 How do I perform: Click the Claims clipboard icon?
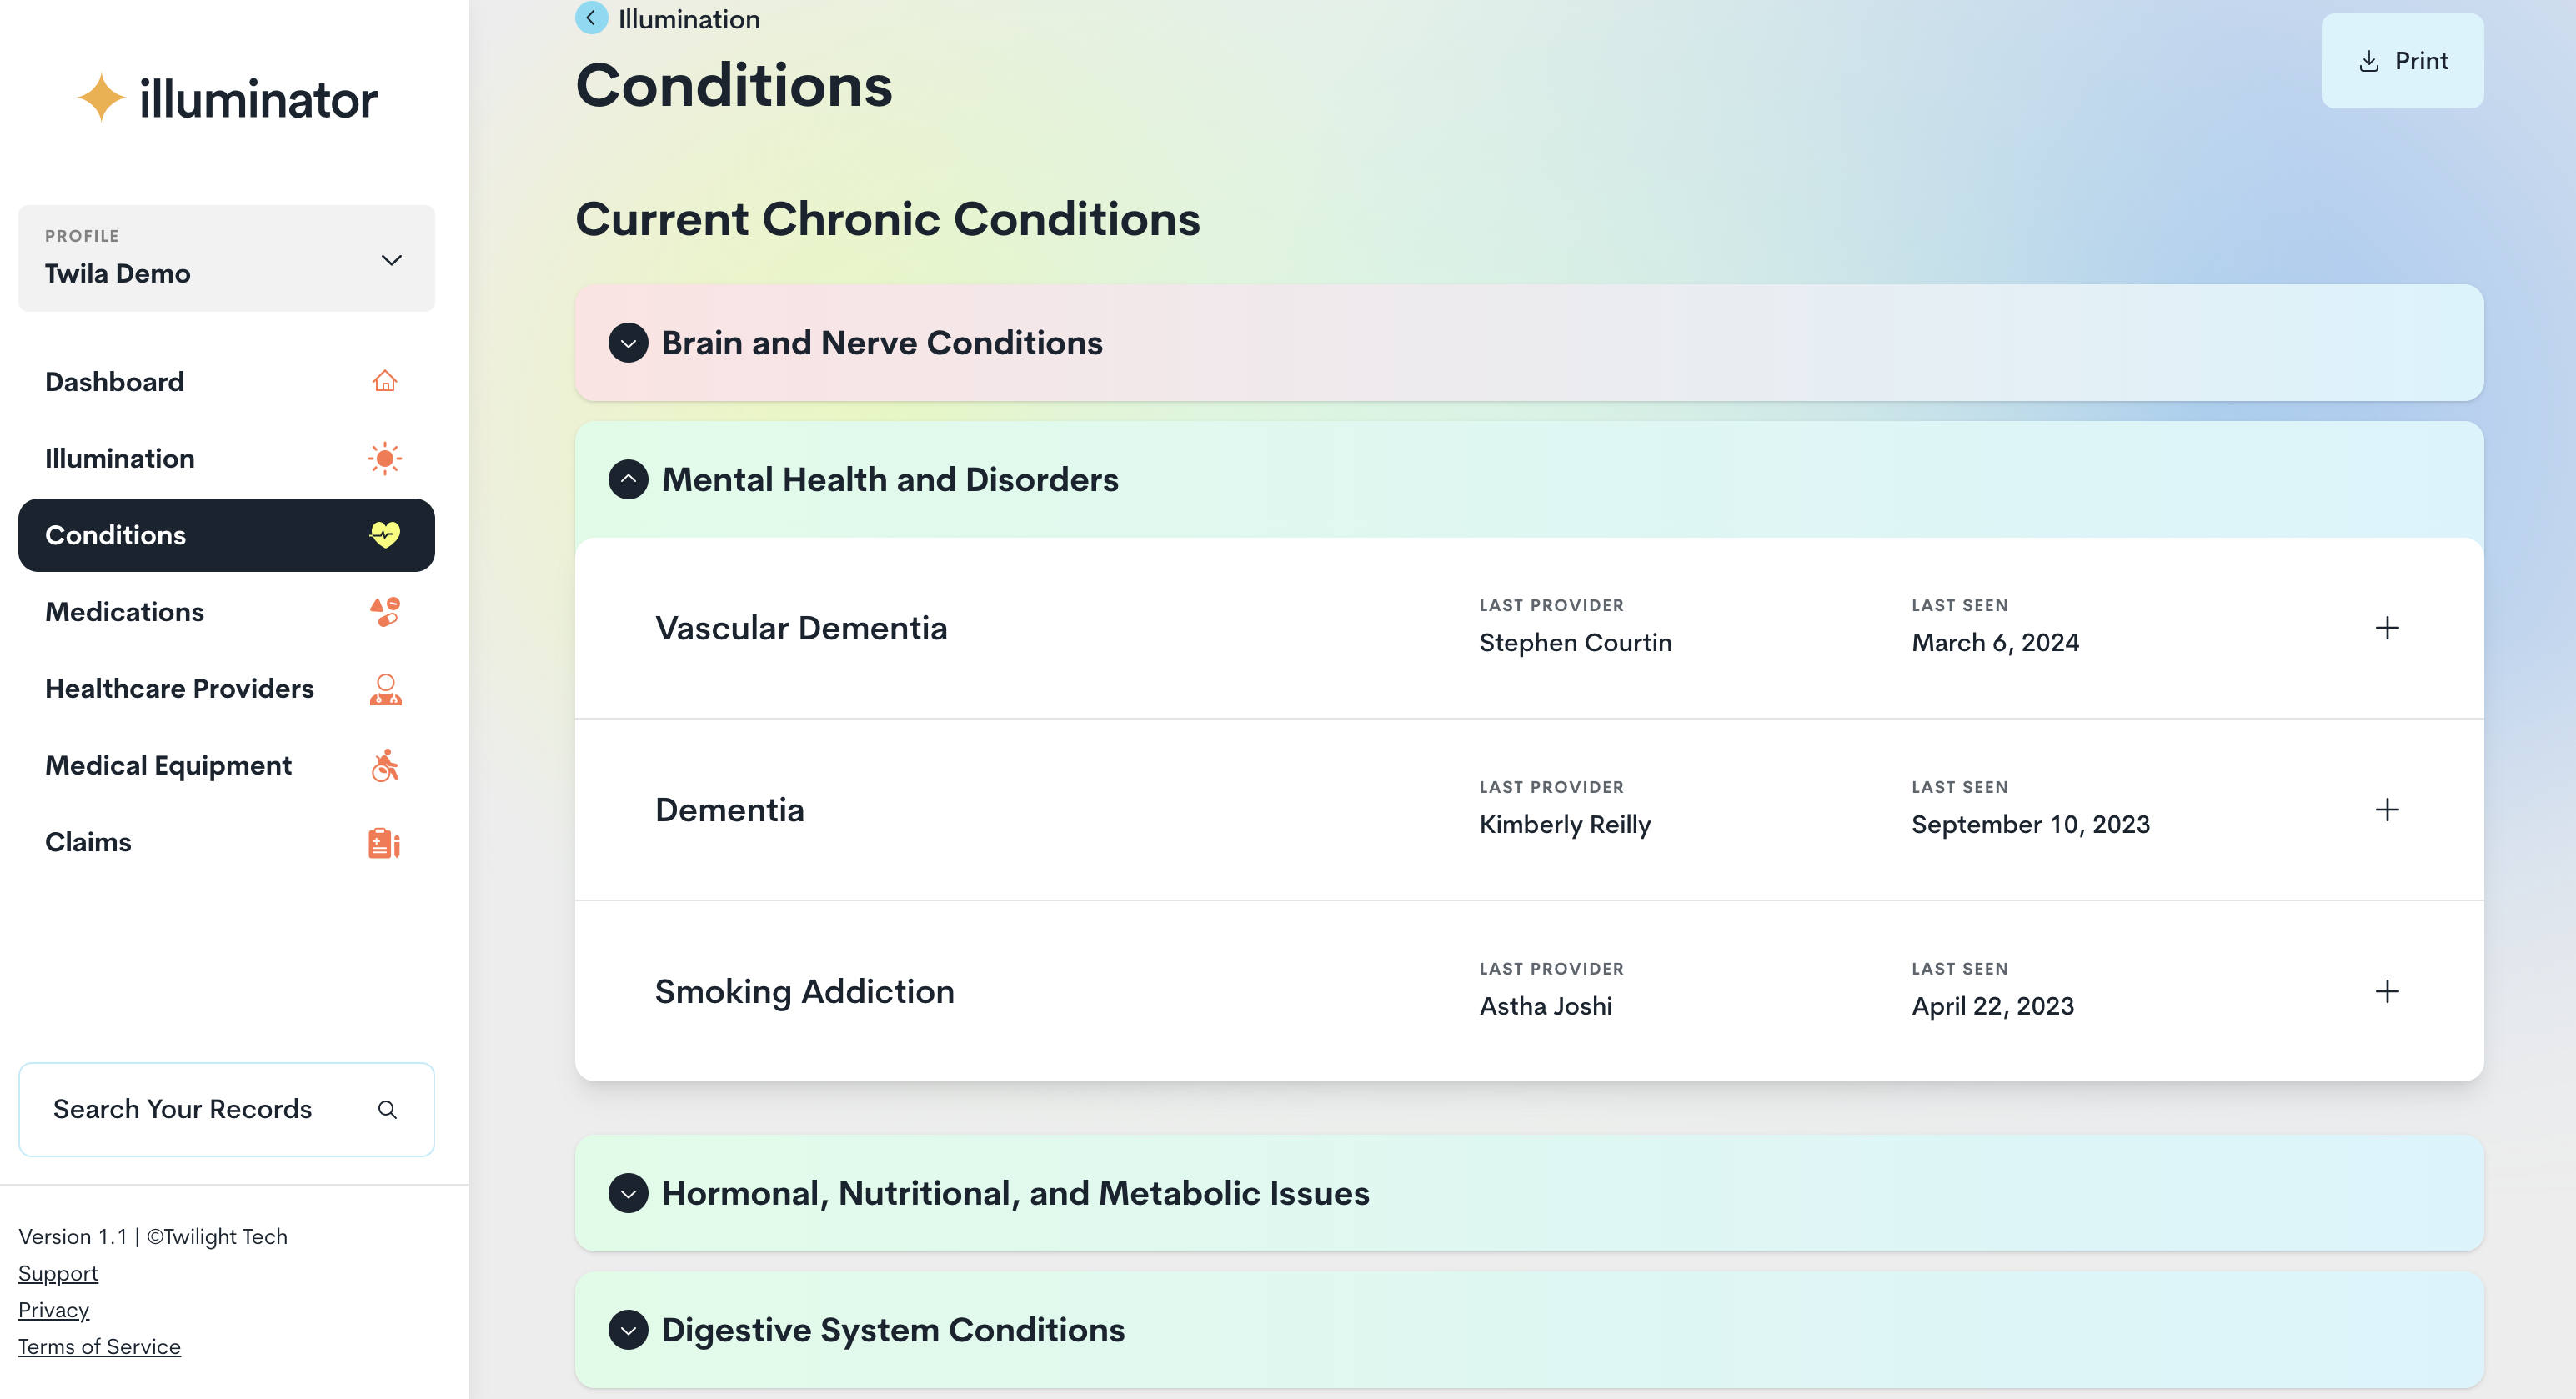coord(384,842)
